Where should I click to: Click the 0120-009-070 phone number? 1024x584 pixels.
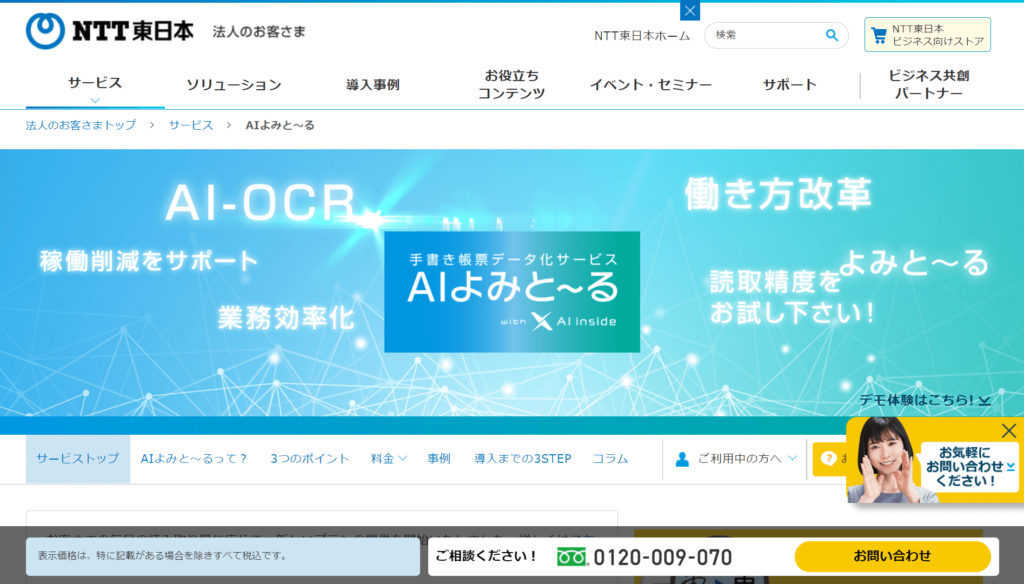point(662,557)
